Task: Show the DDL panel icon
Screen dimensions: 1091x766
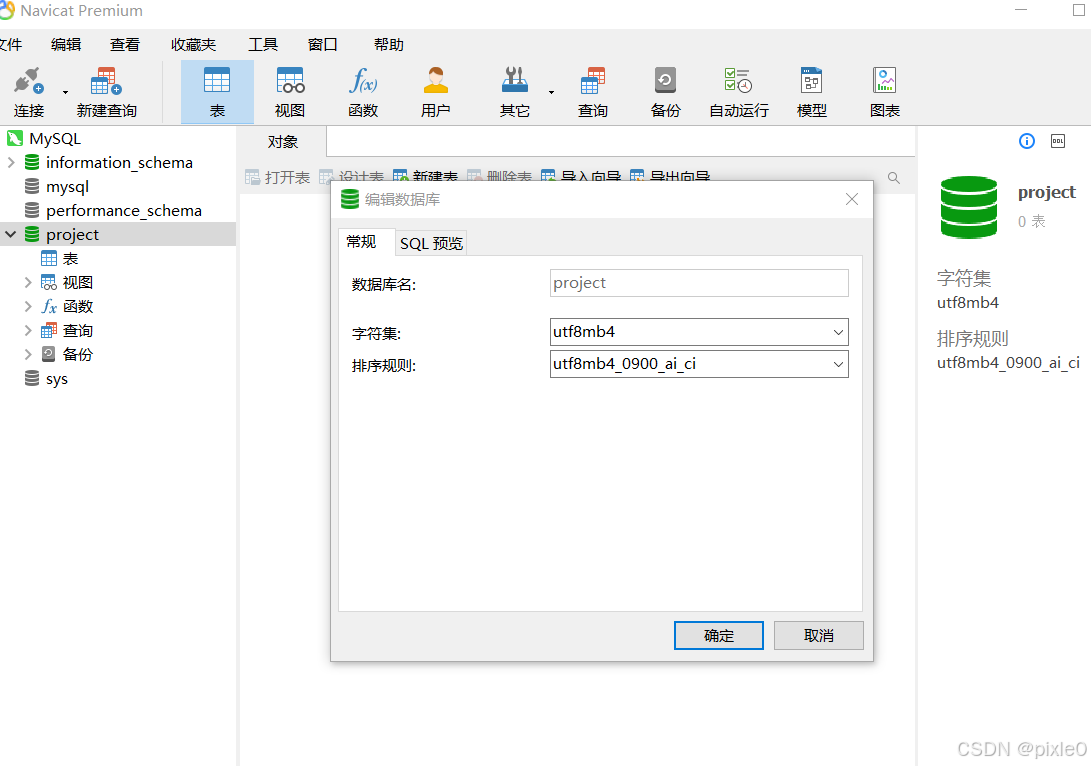Action: pos(1058,141)
